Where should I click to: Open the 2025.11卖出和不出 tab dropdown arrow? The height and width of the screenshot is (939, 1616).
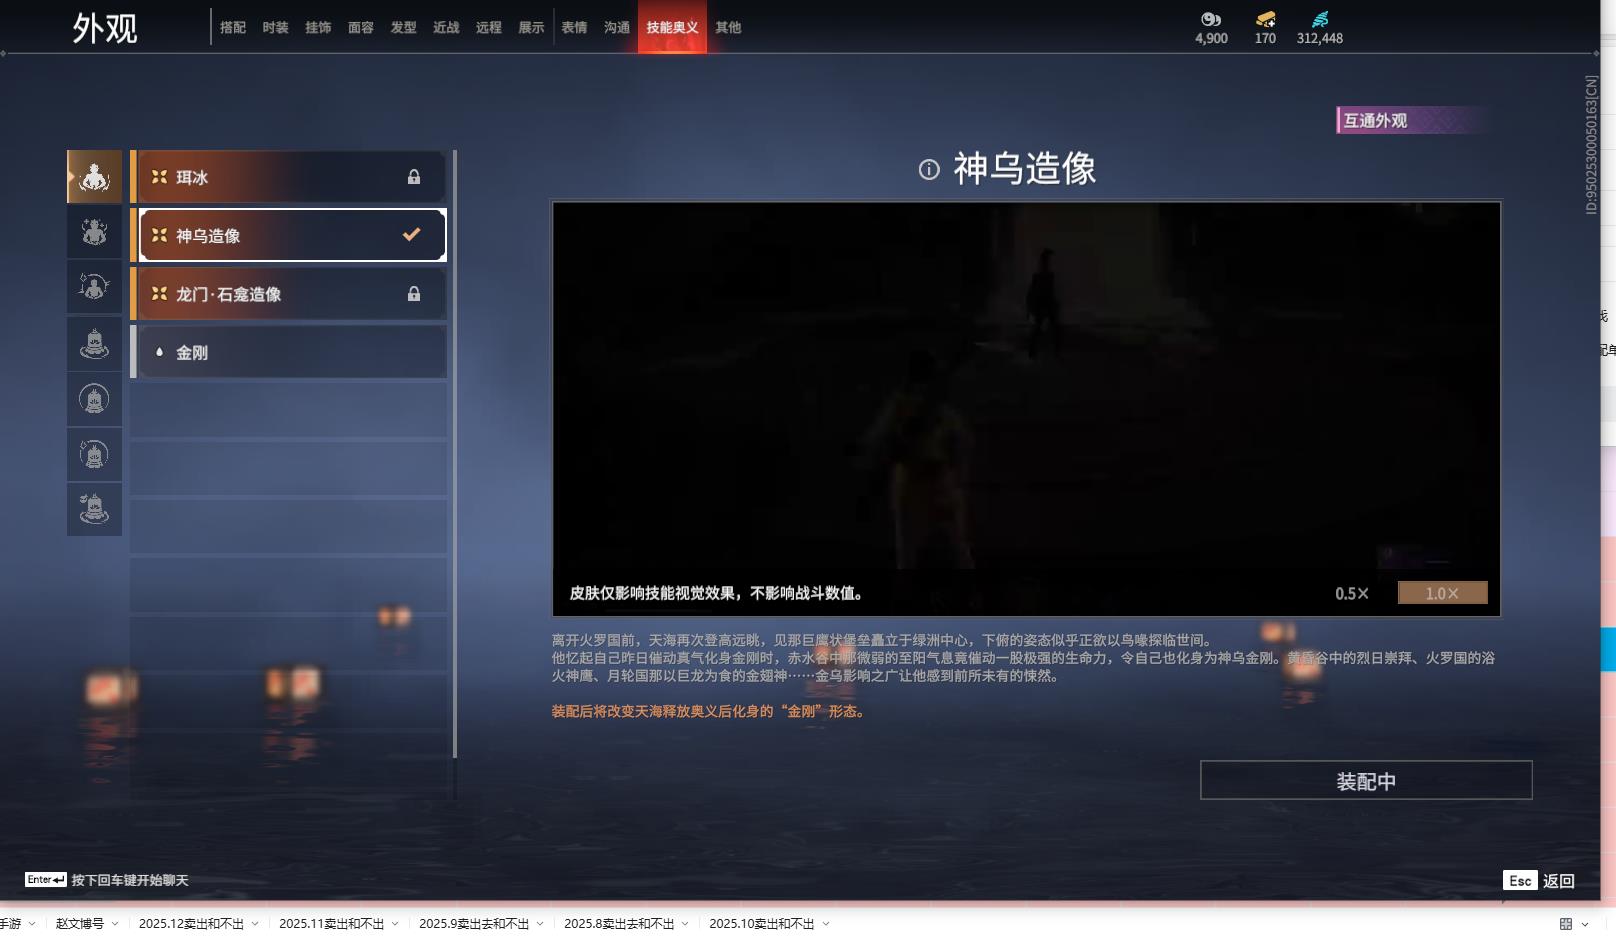[395, 924]
